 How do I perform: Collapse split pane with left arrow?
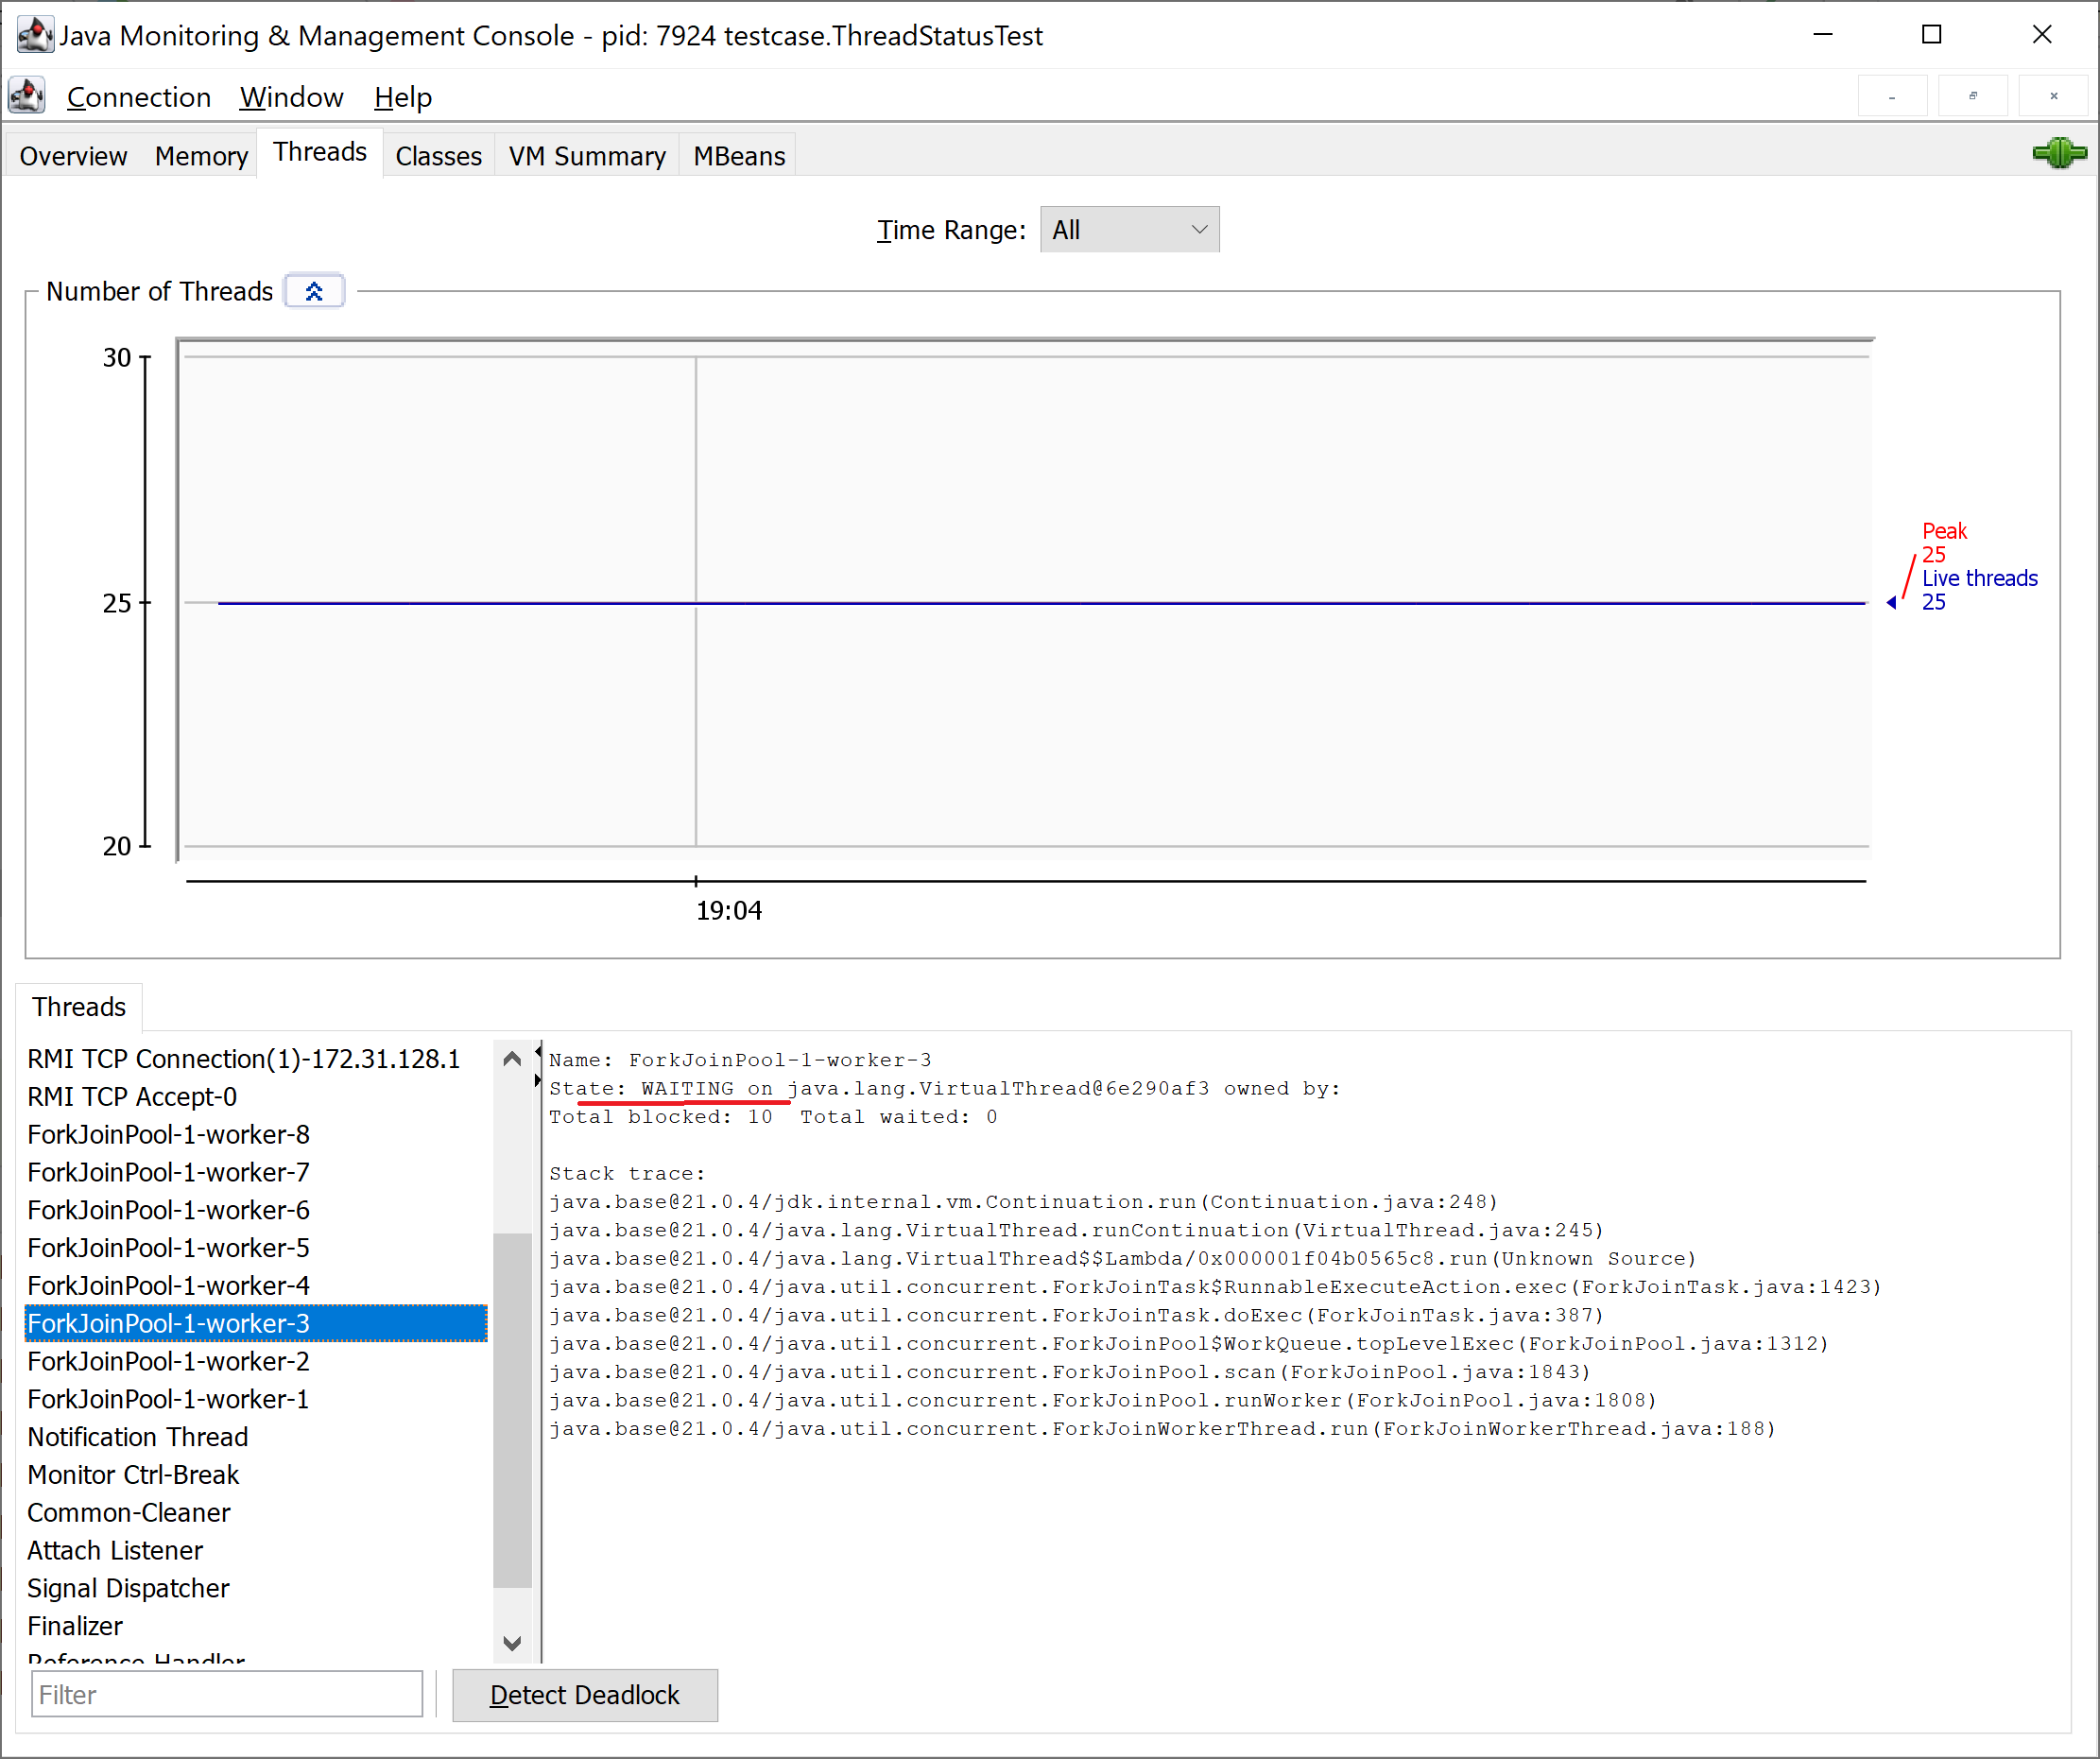[x=538, y=1052]
